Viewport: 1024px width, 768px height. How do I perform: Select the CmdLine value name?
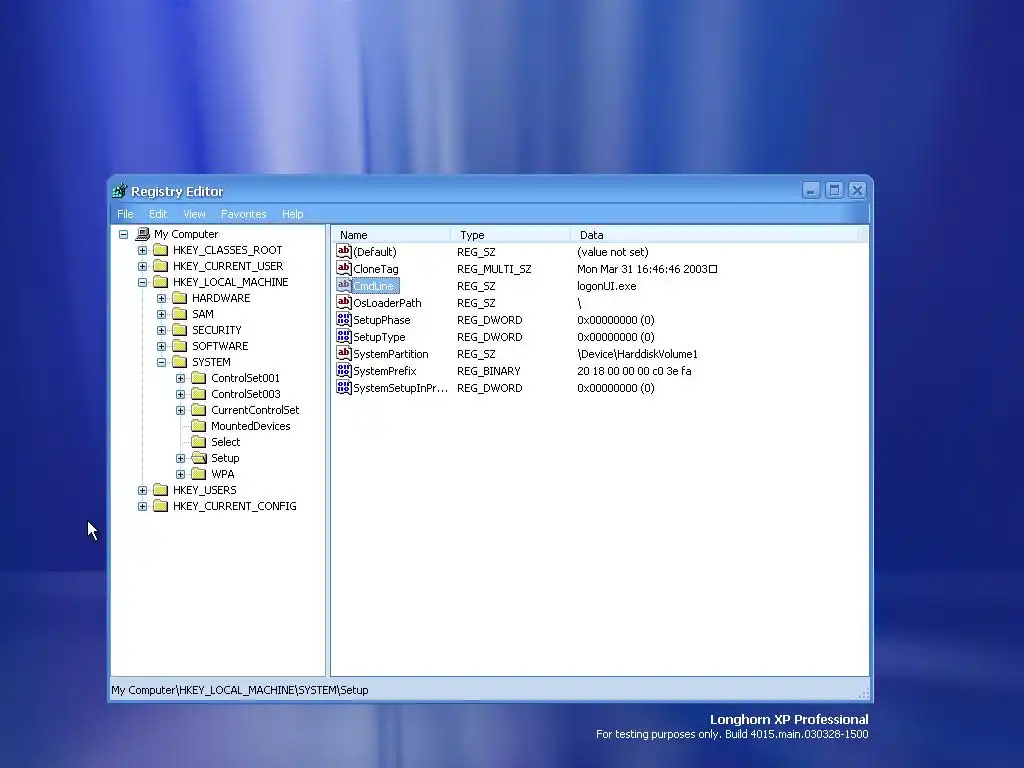374,286
